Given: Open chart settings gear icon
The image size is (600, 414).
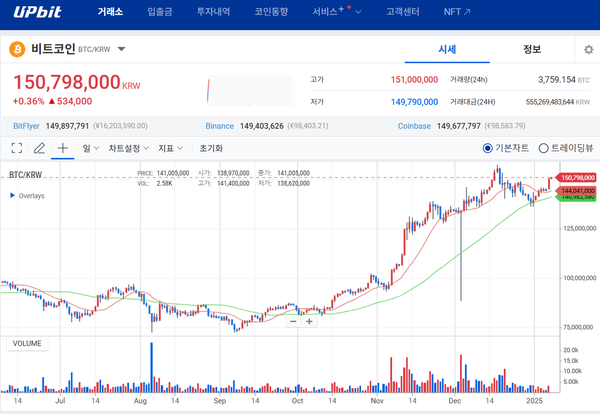Looking at the screenshot, I should (x=588, y=49).
